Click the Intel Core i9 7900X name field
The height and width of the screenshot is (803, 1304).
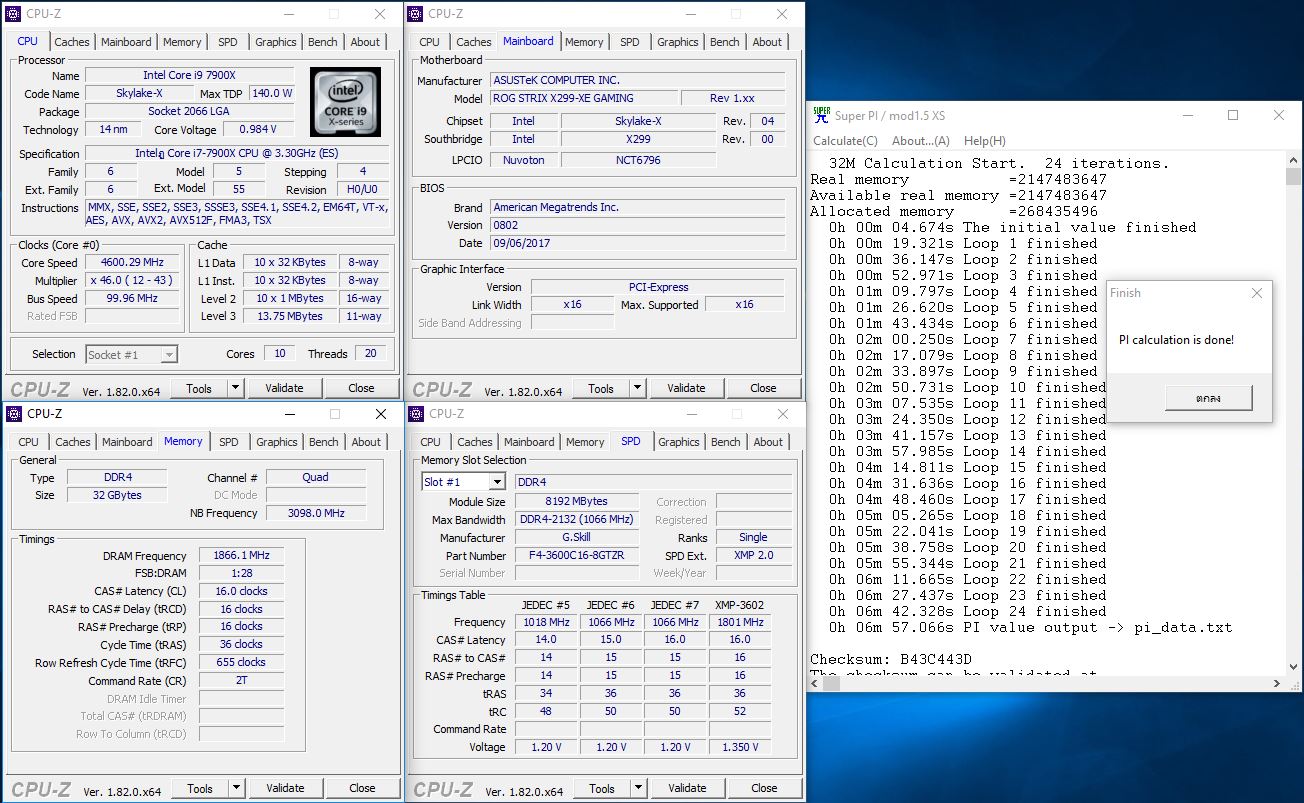coord(190,76)
